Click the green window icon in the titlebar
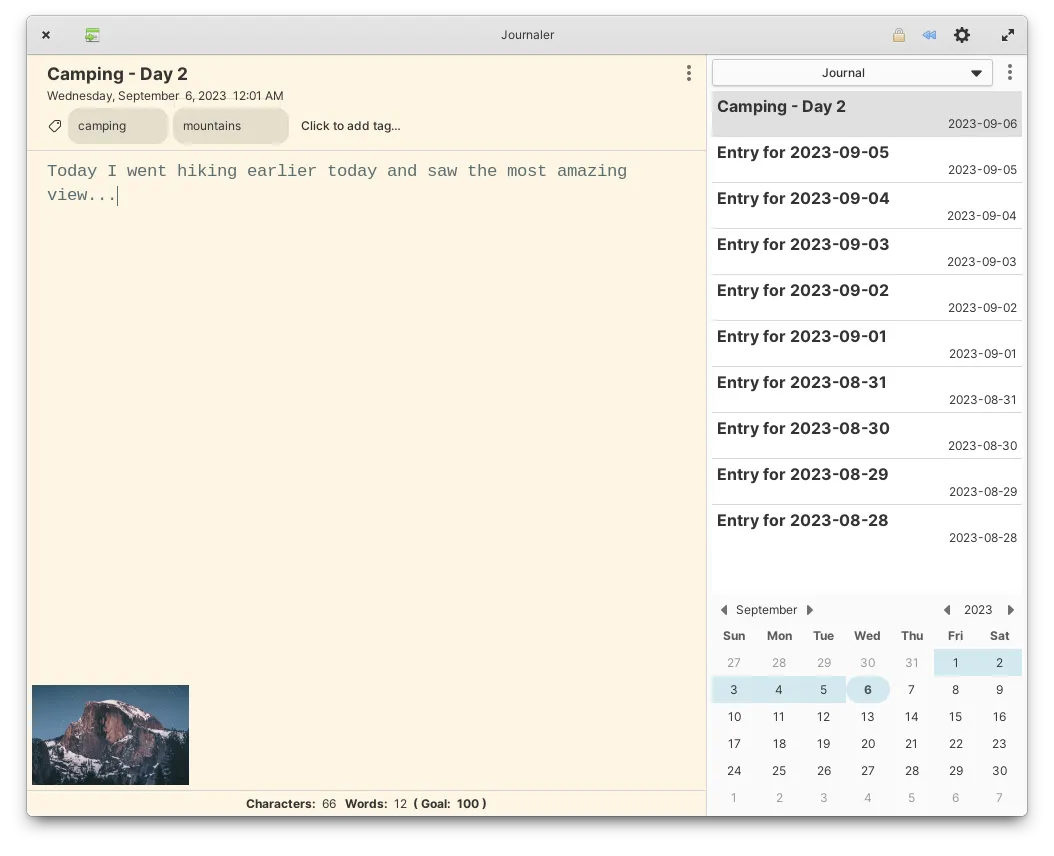This screenshot has height=856, width=1054. 92,34
